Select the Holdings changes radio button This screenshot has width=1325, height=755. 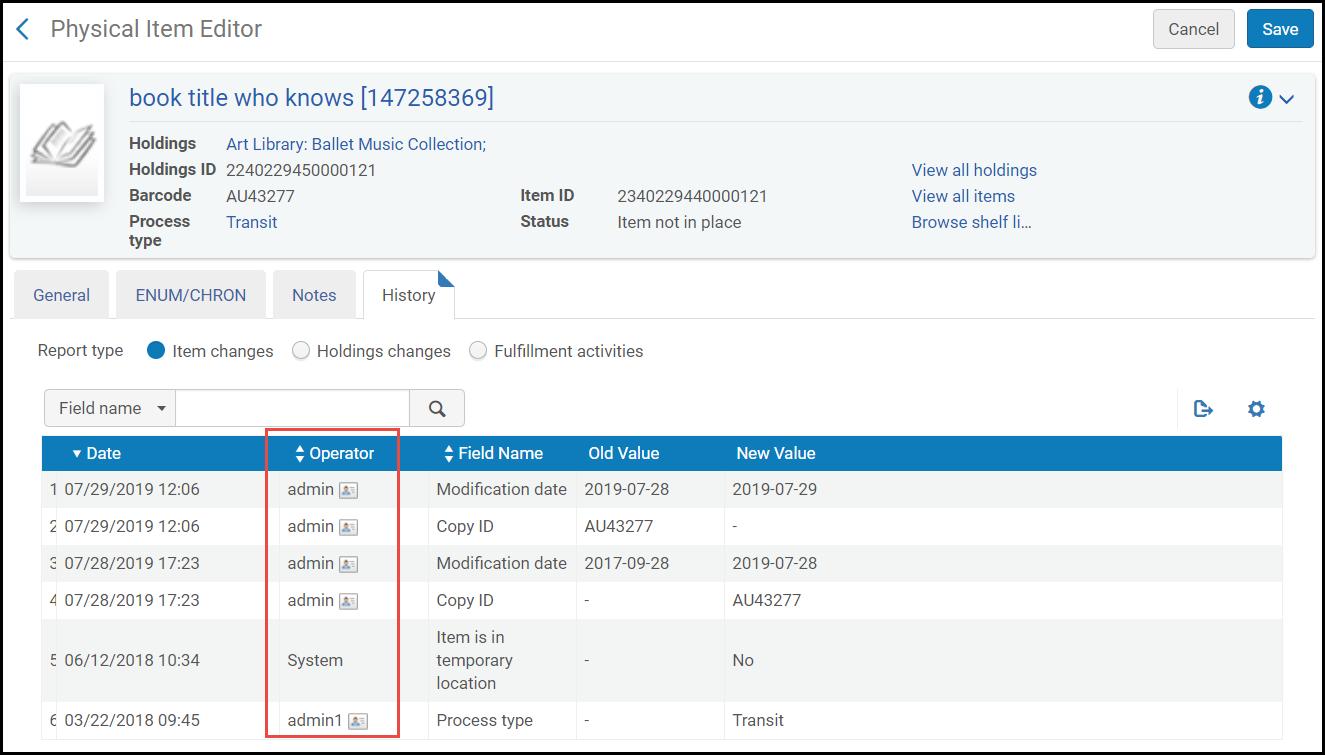[301, 351]
